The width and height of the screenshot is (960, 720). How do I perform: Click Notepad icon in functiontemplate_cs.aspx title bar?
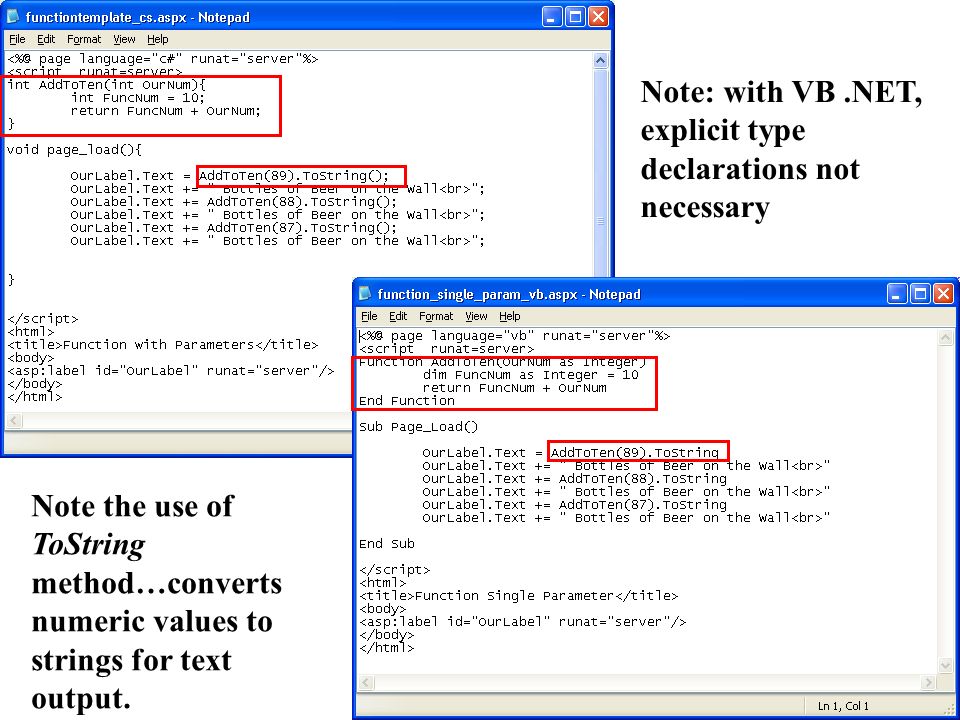click(13, 17)
